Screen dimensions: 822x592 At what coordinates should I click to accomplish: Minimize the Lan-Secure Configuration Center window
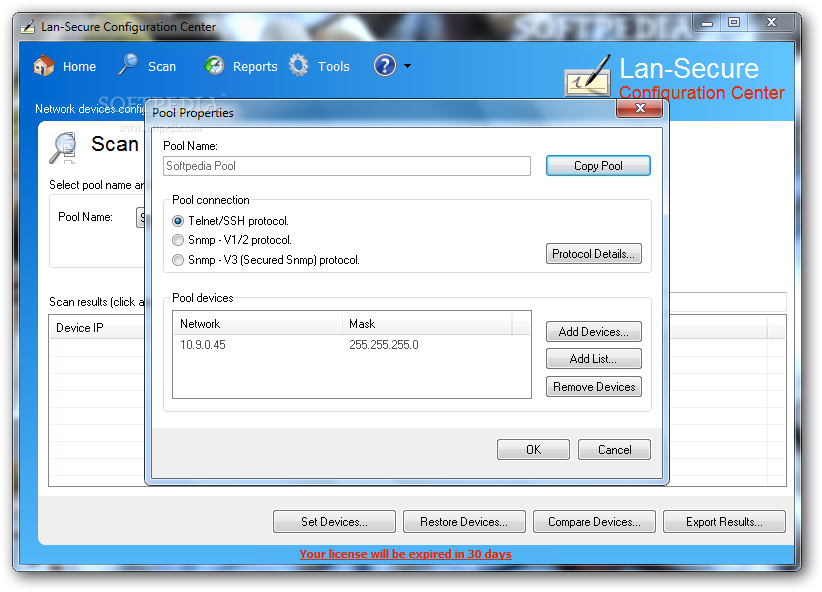[x=707, y=23]
